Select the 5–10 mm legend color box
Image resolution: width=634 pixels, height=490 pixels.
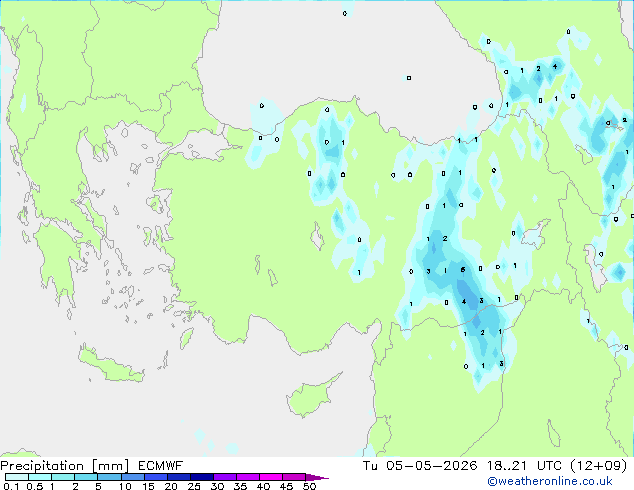(x=109, y=477)
